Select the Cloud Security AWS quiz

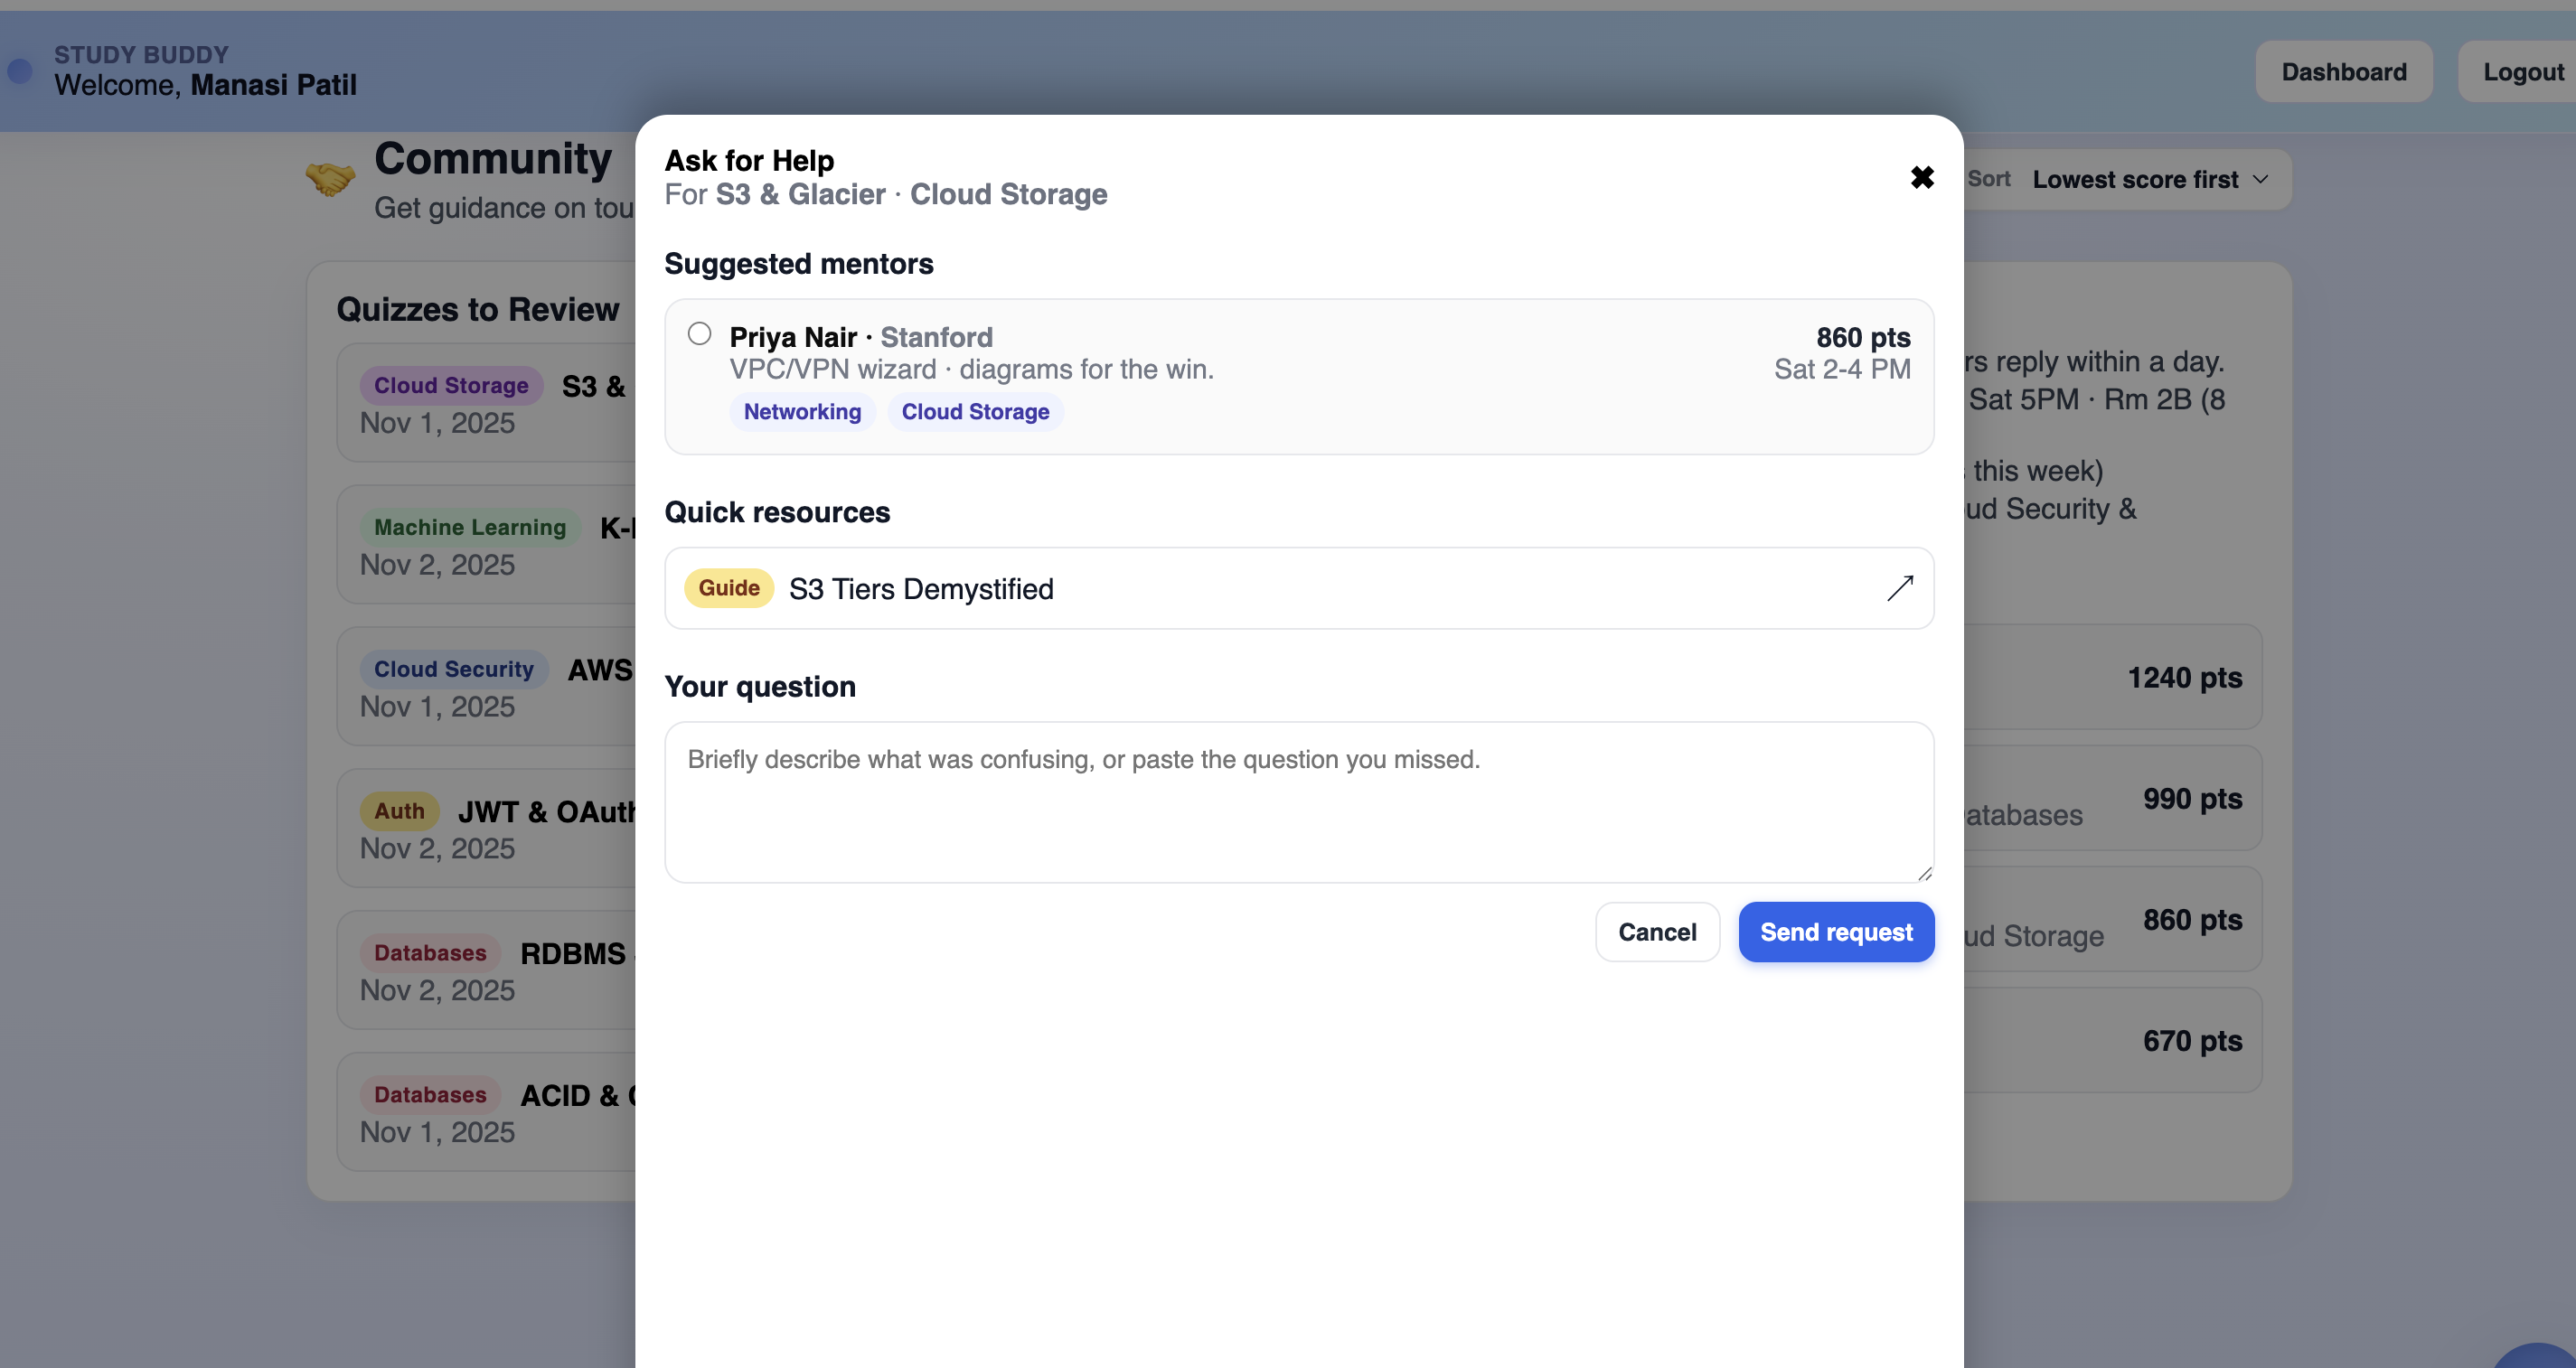click(x=490, y=687)
